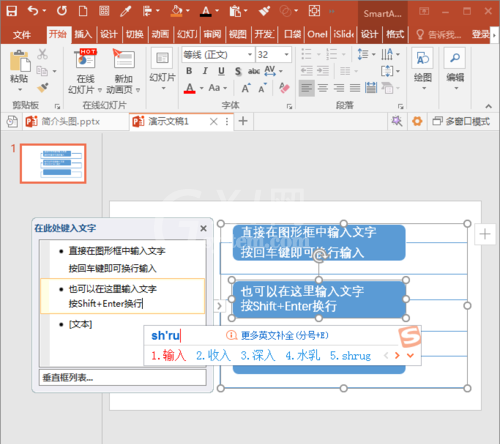
Task: Click the Save icon in quick access toolbar
Action: 12,11
